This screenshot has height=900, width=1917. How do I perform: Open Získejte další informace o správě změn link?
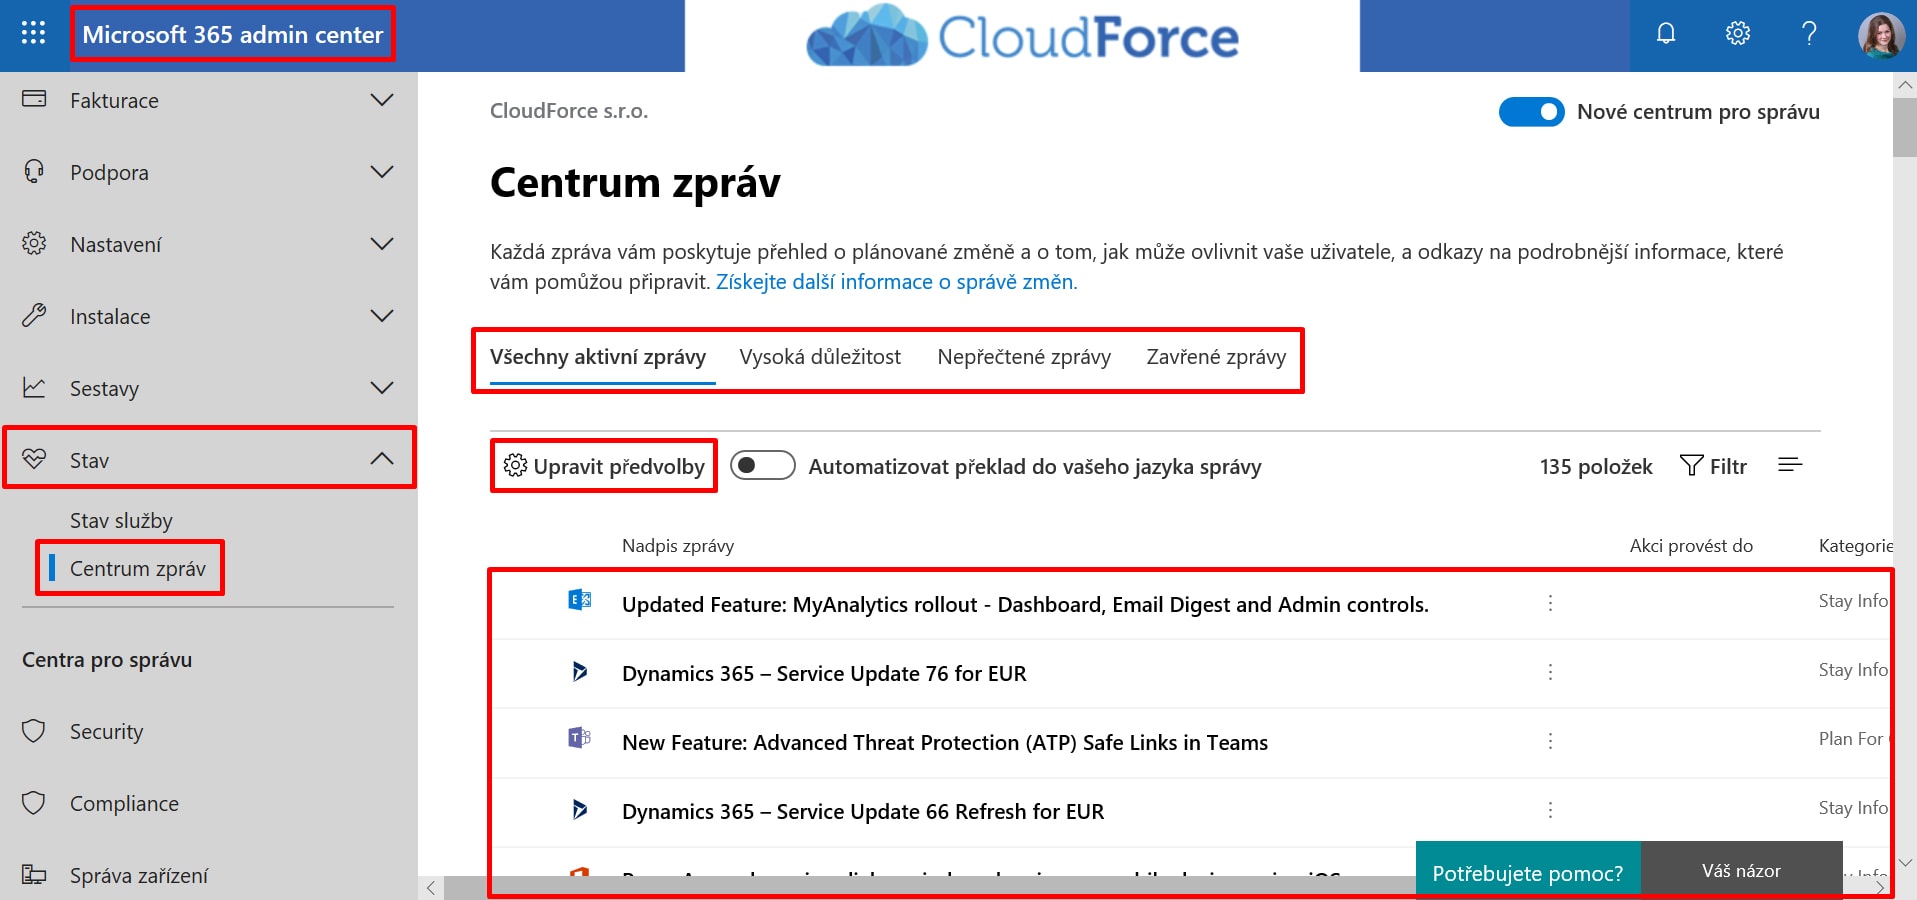tap(896, 282)
